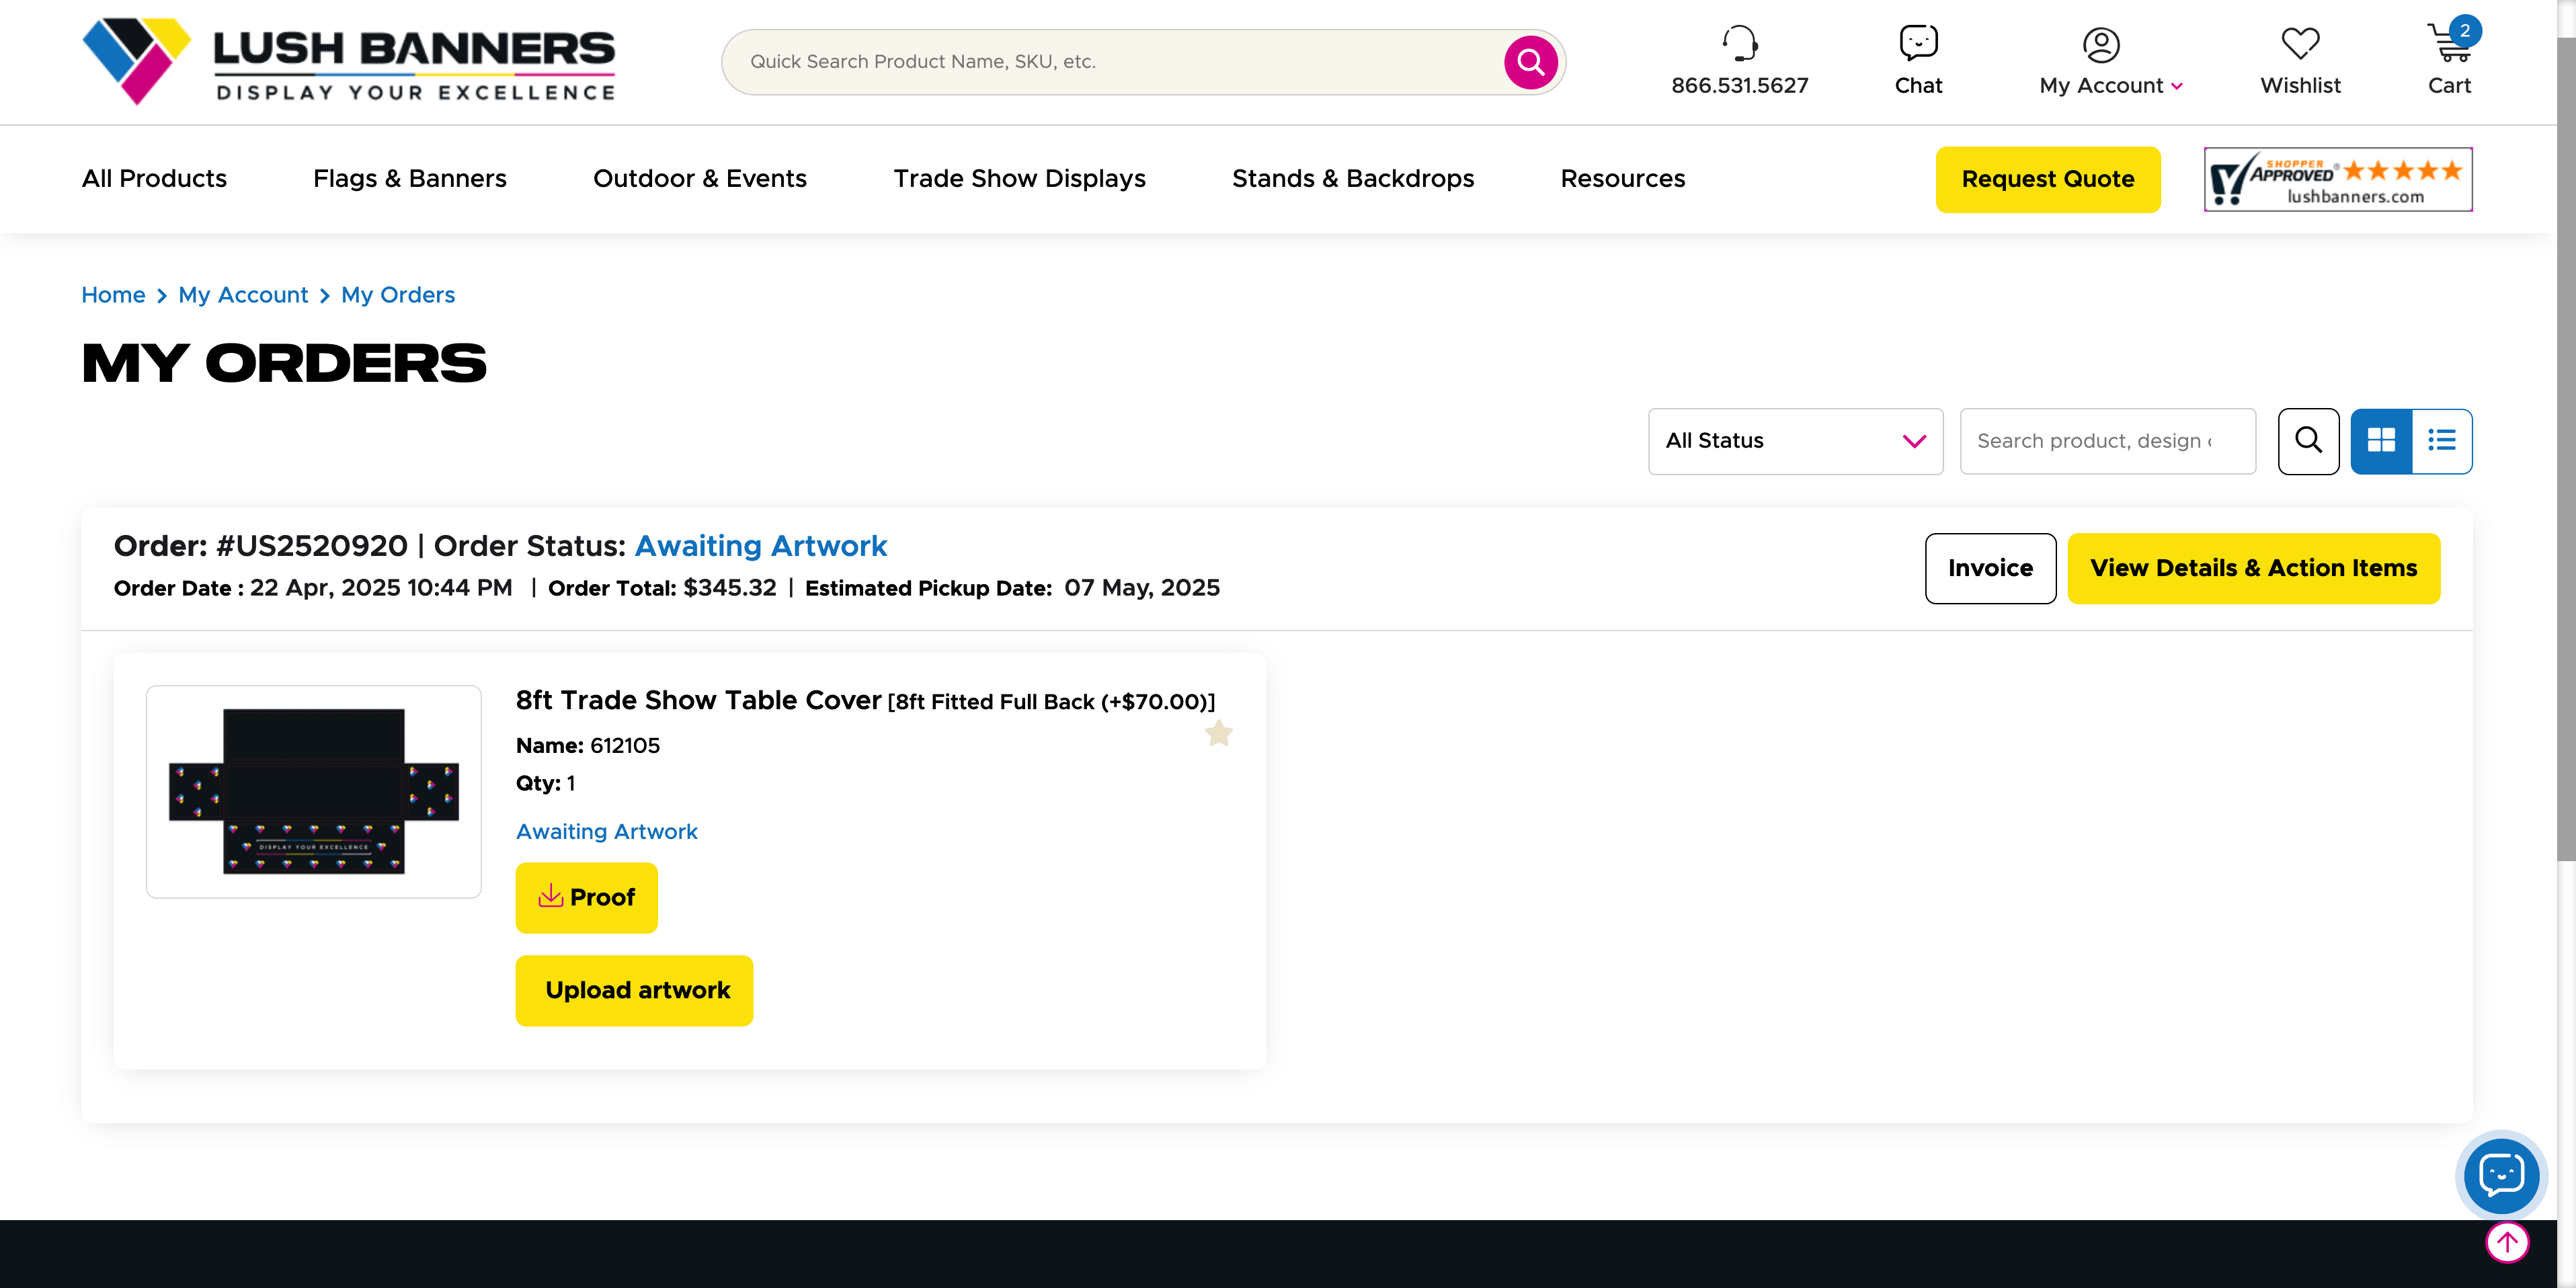Open the Trade Show Displays menu
Image resolution: width=2576 pixels, height=1288 pixels.
1018,179
